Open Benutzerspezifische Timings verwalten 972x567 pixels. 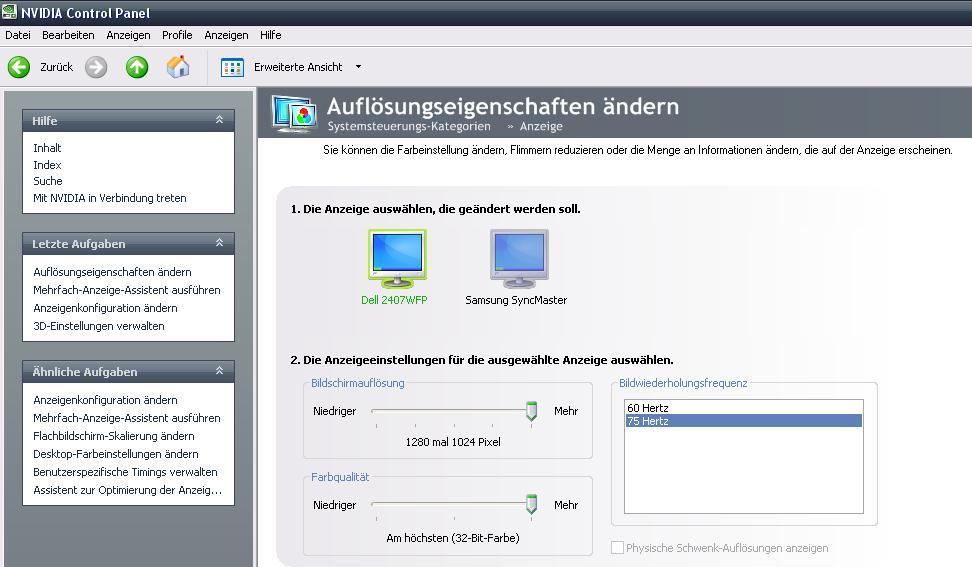[125, 472]
